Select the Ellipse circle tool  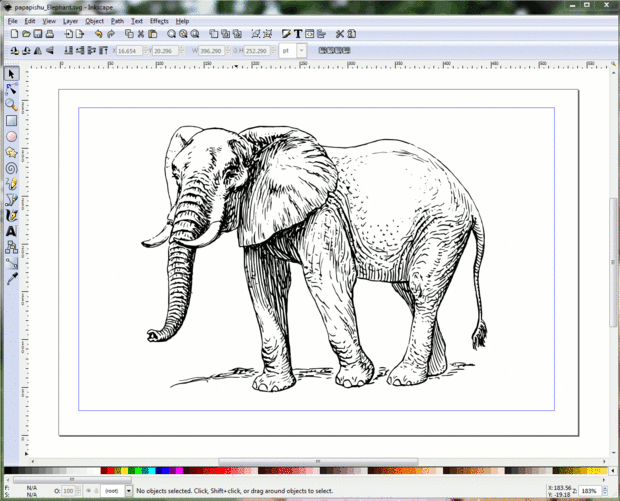11,136
